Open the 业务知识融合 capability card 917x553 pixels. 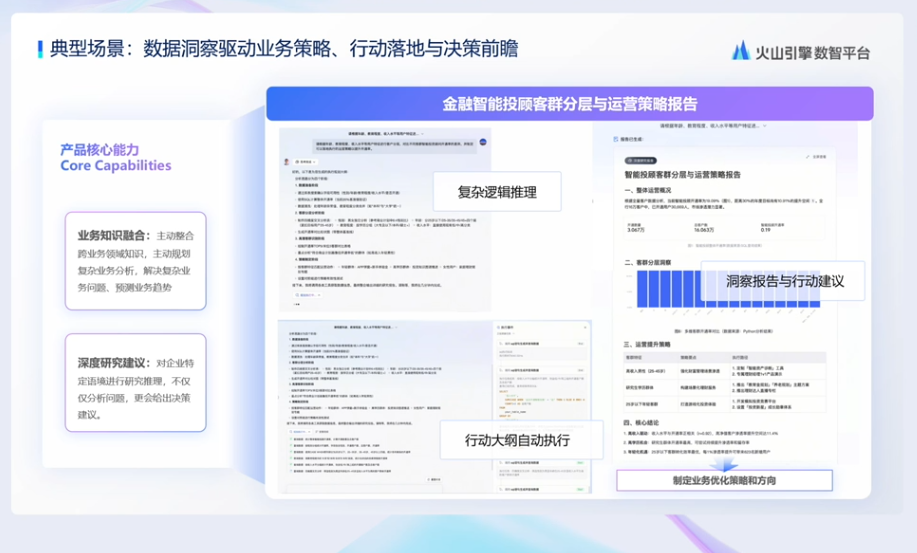(x=136, y=261)
